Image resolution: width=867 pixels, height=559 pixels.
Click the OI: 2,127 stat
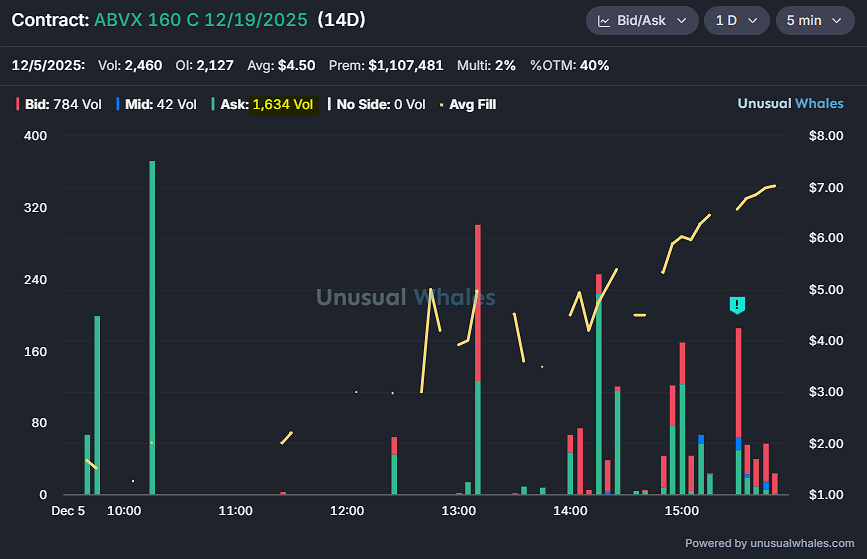205,65
